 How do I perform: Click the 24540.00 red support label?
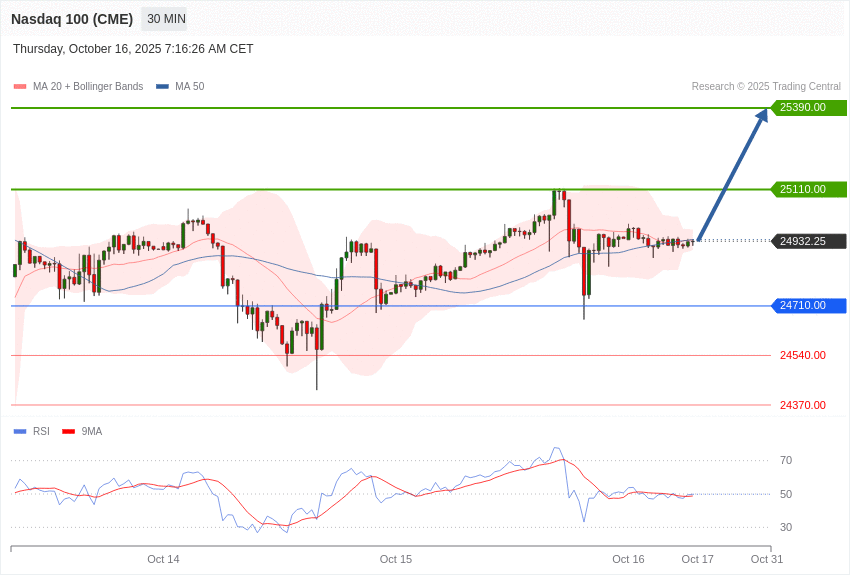803,355
